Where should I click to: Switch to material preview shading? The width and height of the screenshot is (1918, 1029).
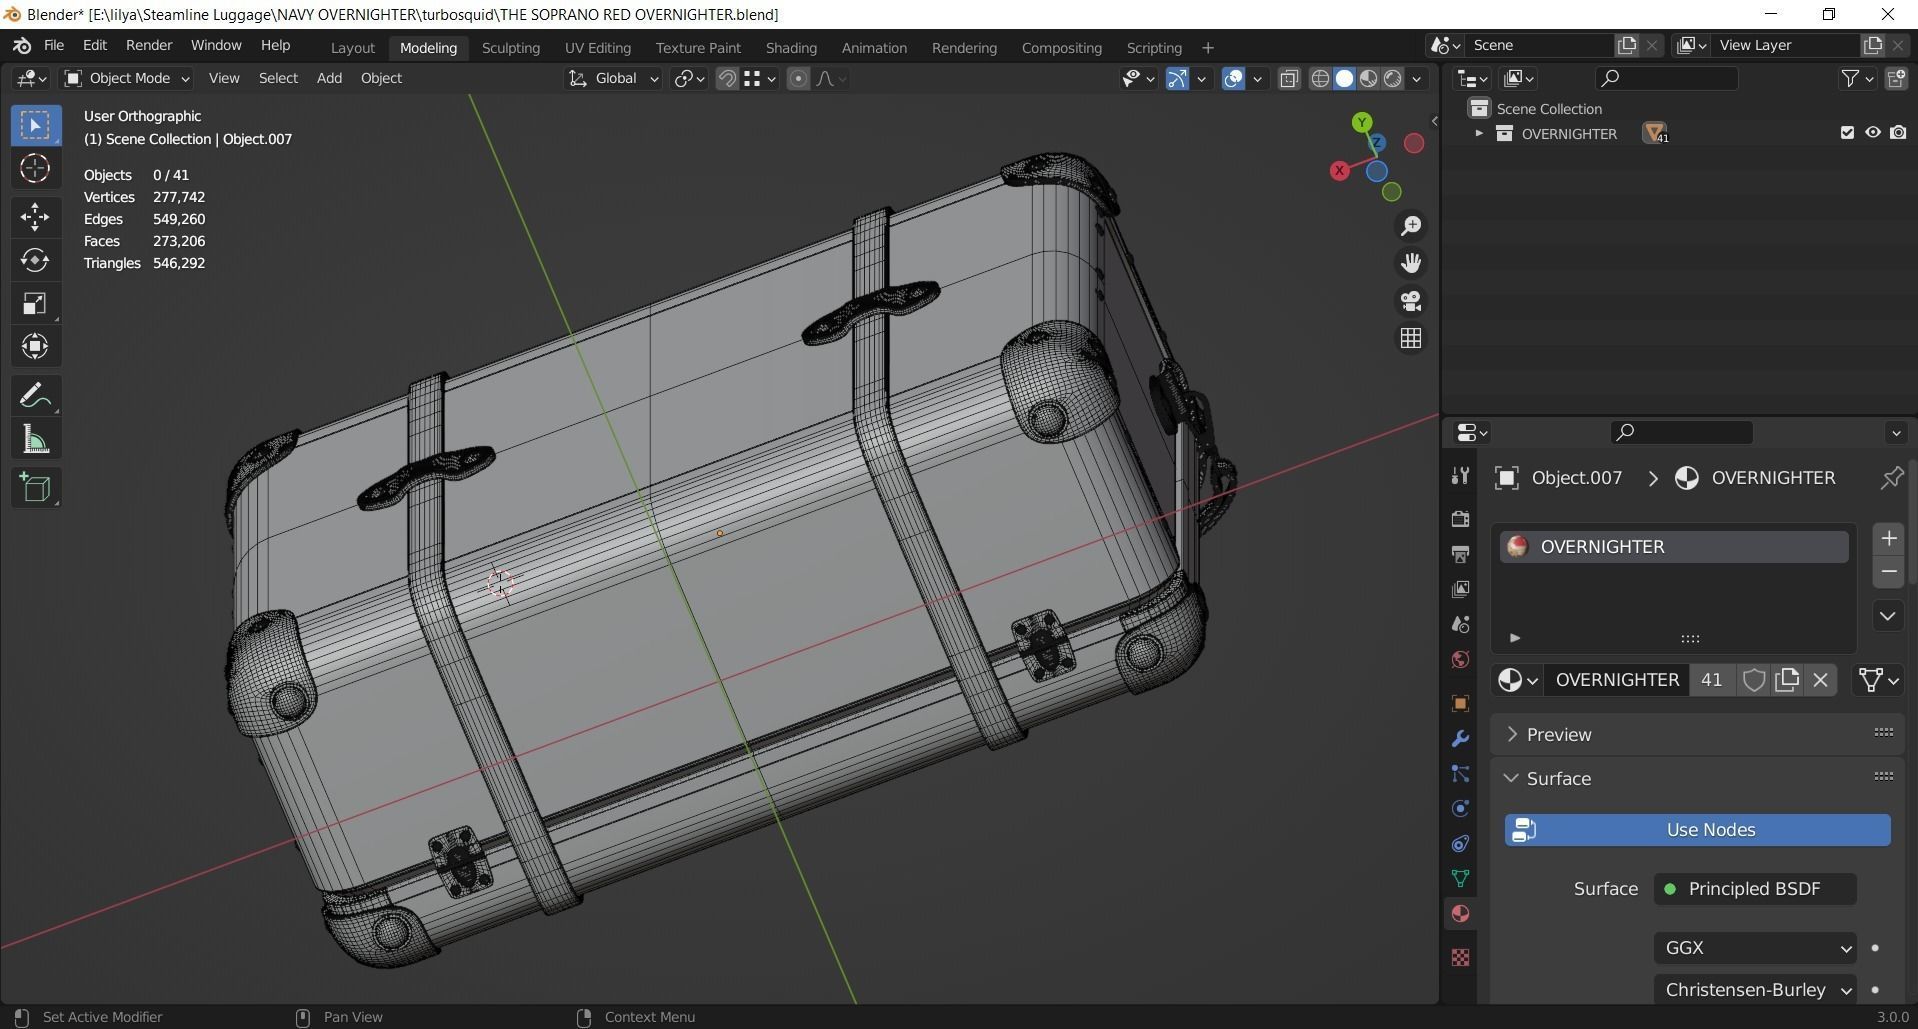pyautogui.click(x=1369, y=78)
